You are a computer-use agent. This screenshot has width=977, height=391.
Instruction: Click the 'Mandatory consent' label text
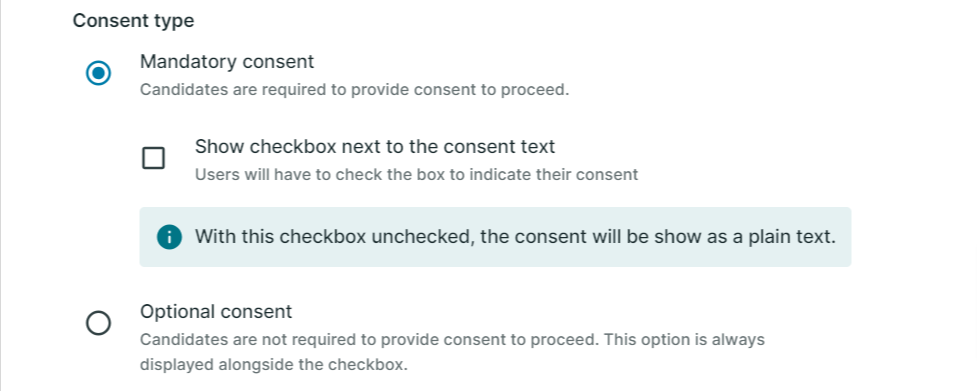(227, 62)
